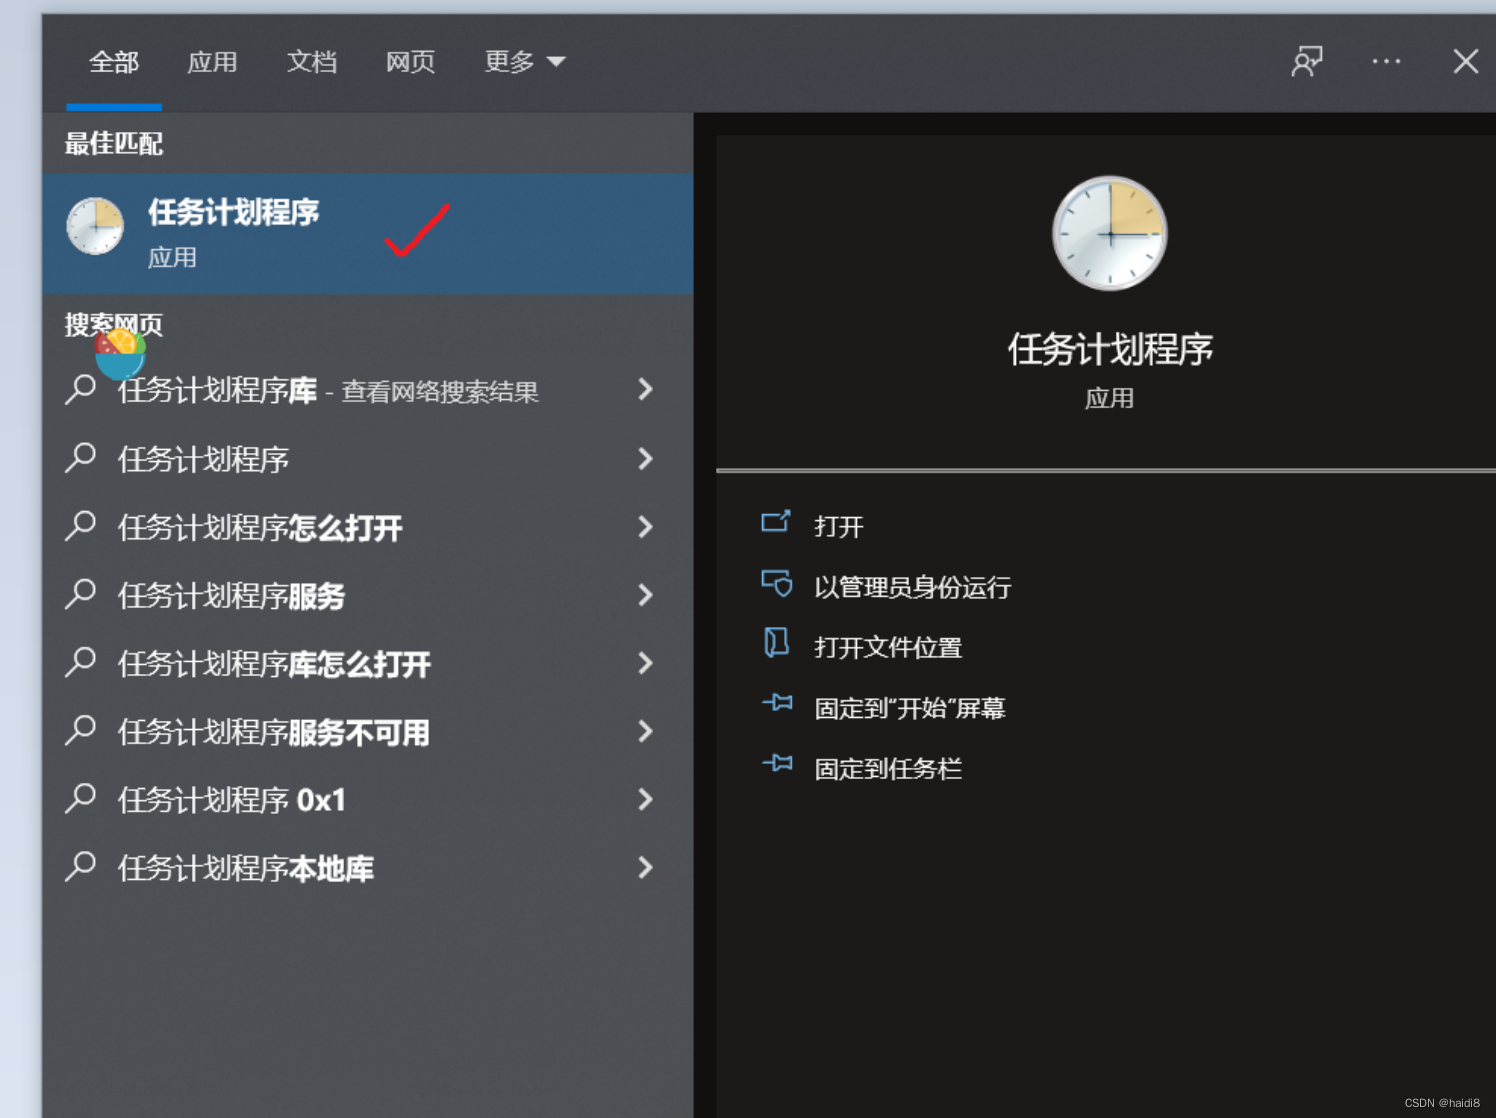Click the 以管理员身份运行 shield icon
The image size is (1496, 1118).
(777, 585)
